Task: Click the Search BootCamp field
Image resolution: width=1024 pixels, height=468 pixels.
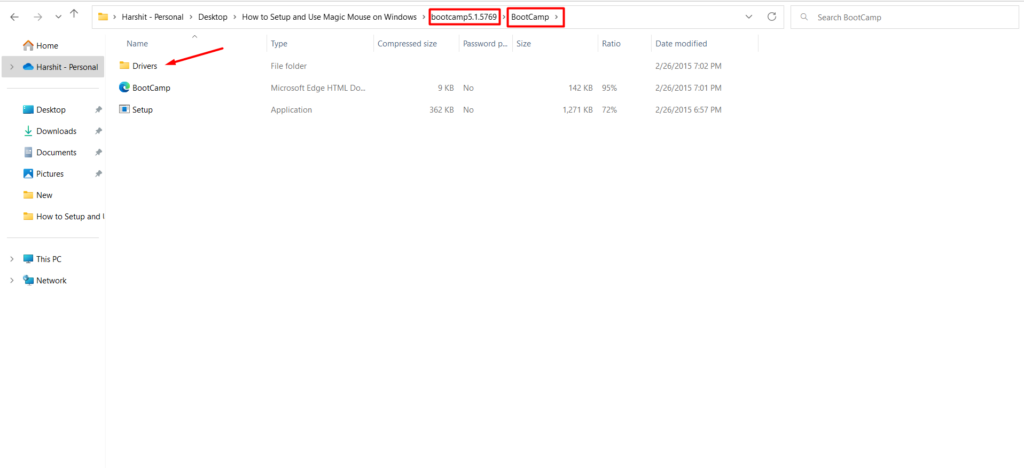Action: (904, 18)
